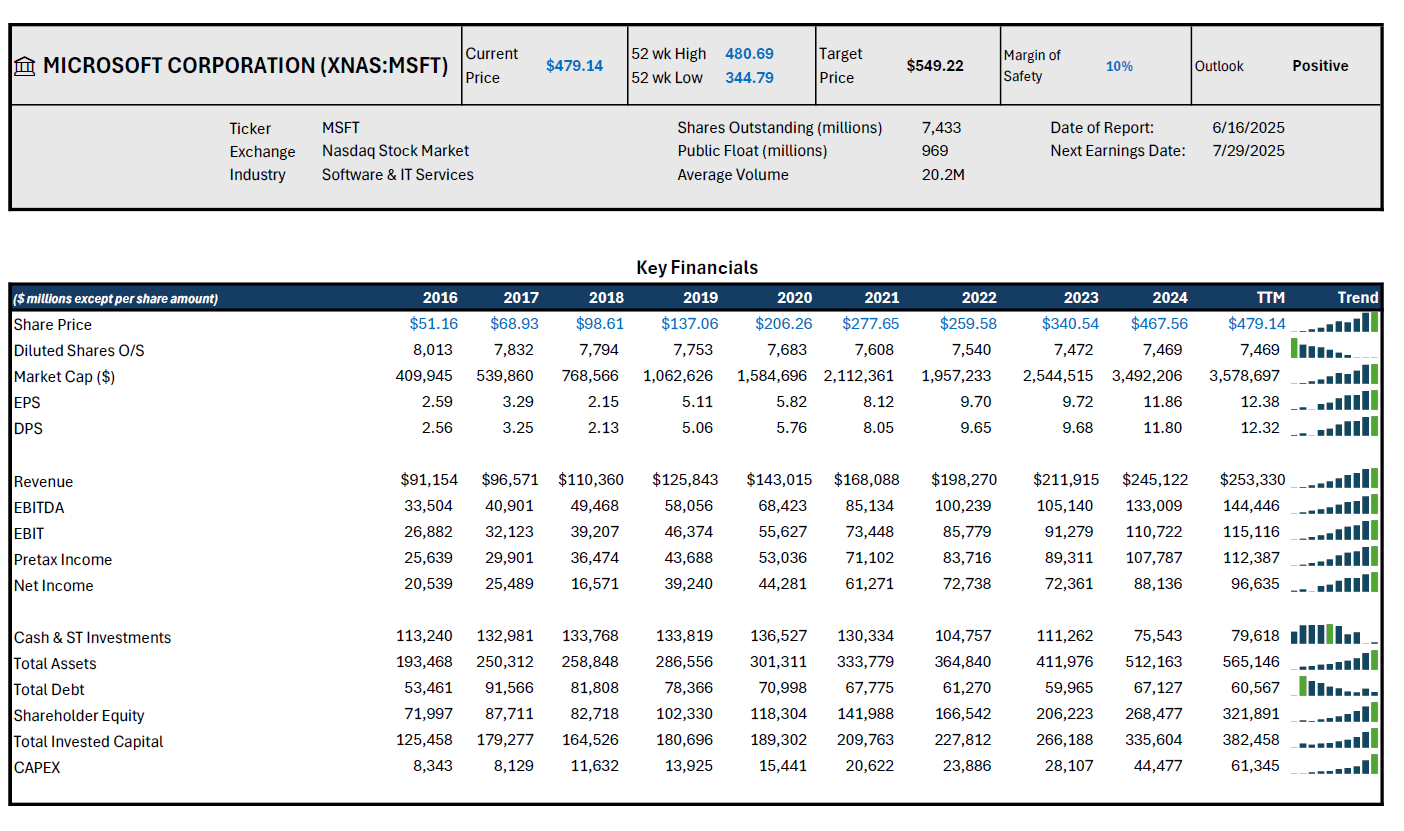The image size is (1404, 831).
Task: Select the TTM revenue $253,330
Action: tap(1253, 480)
